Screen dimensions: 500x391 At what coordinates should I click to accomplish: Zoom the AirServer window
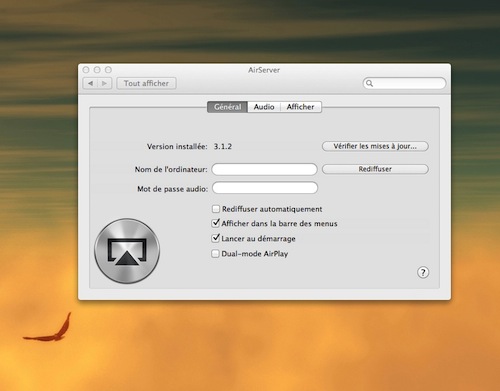[x=108, y=70]
